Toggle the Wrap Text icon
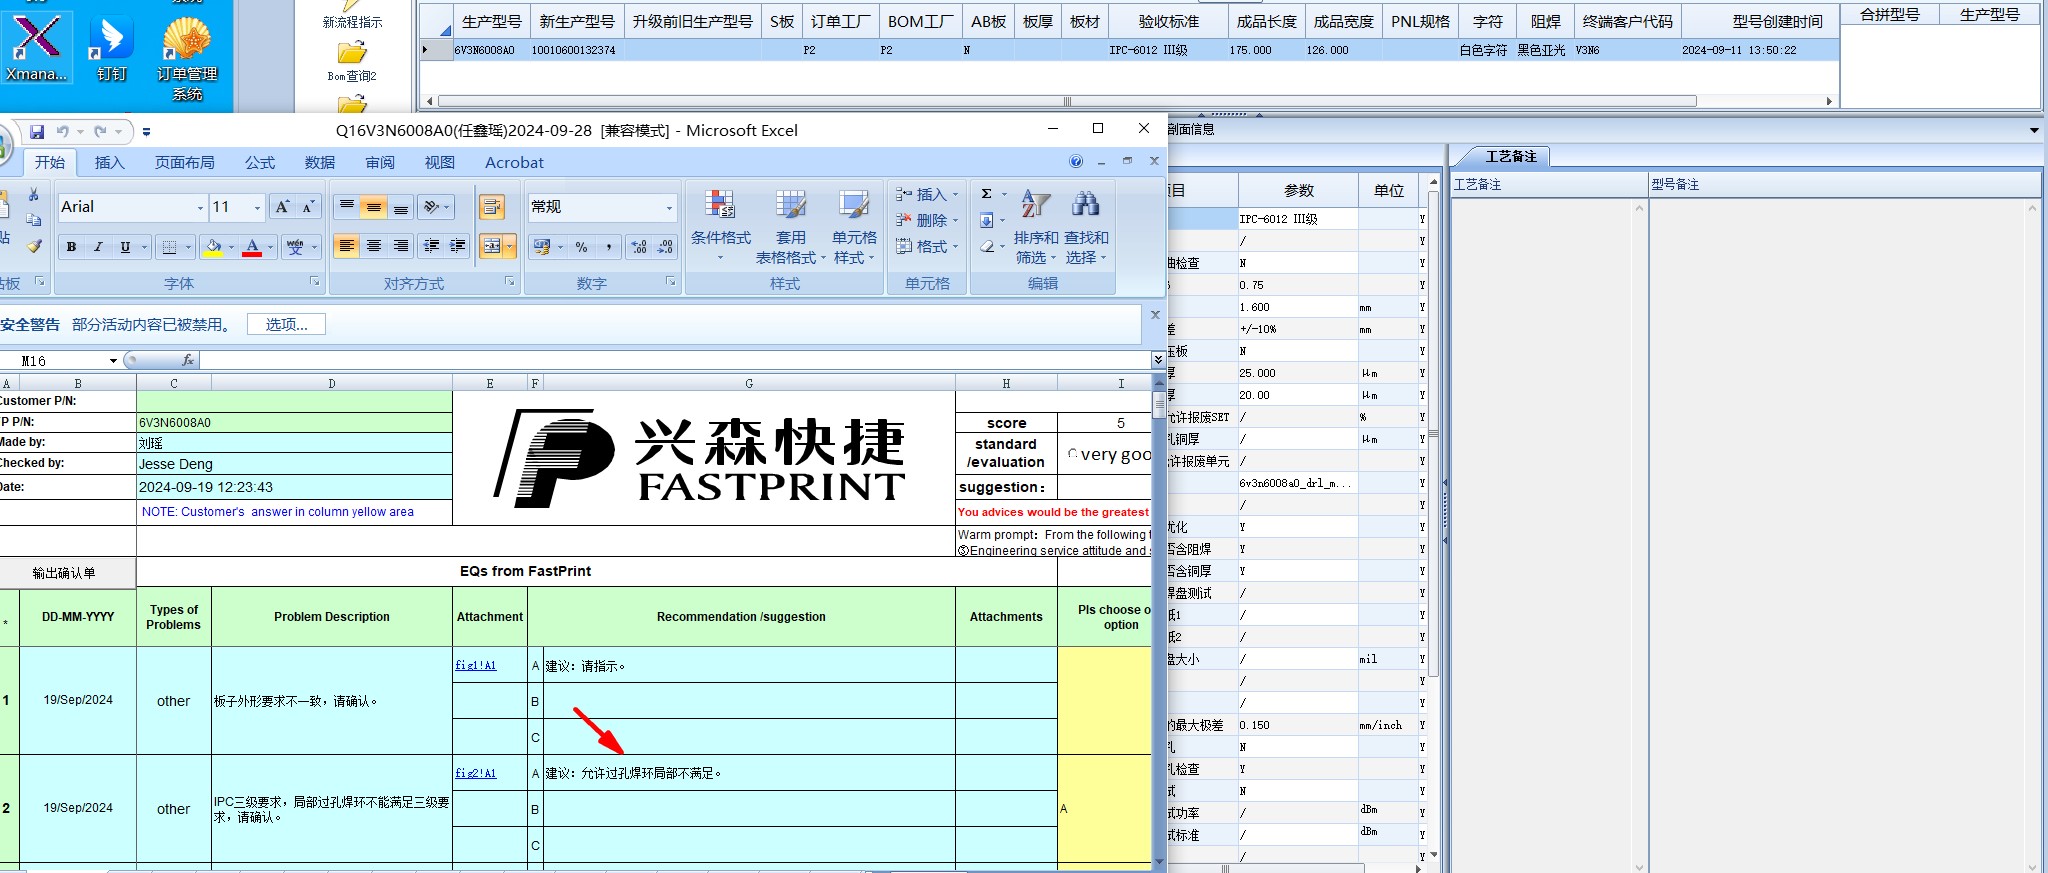The width and height of the screenshot is (2048, 873). click(492, 207)
